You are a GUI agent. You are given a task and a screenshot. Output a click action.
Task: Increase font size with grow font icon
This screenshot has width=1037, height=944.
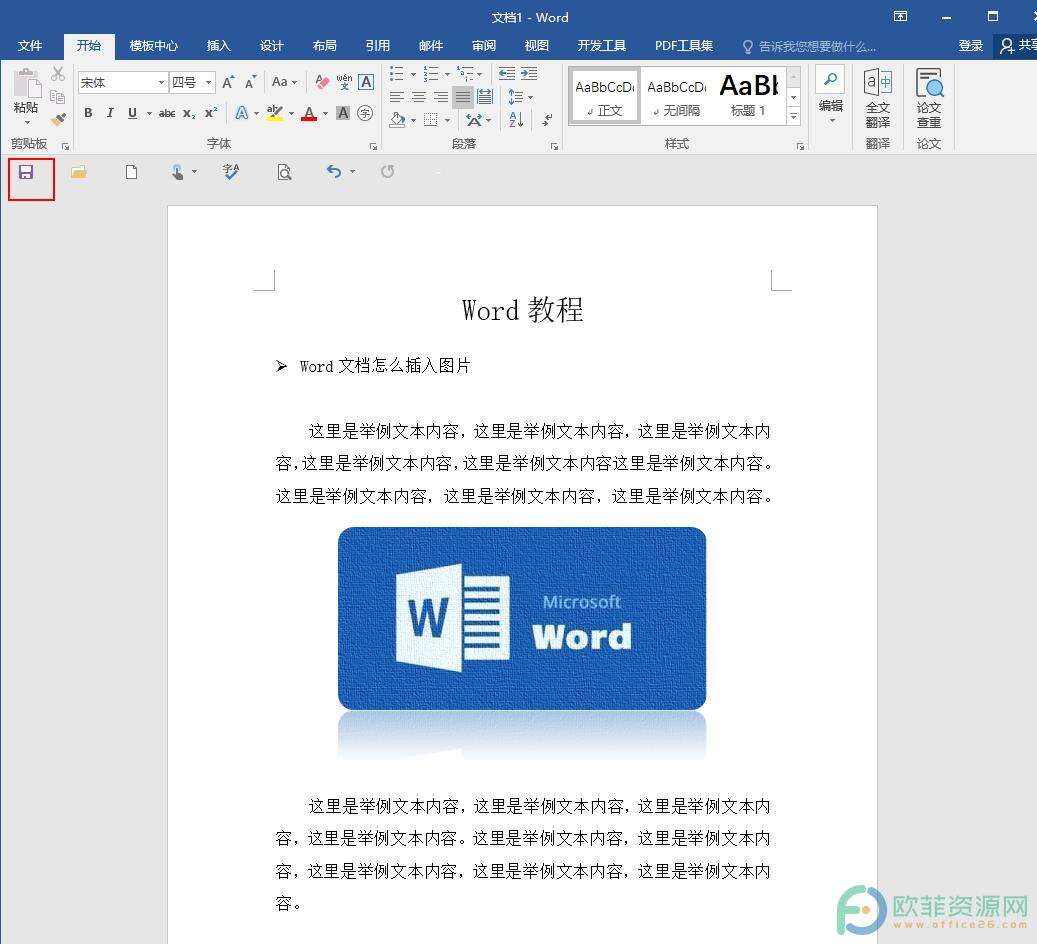click(x=228, y=83)
